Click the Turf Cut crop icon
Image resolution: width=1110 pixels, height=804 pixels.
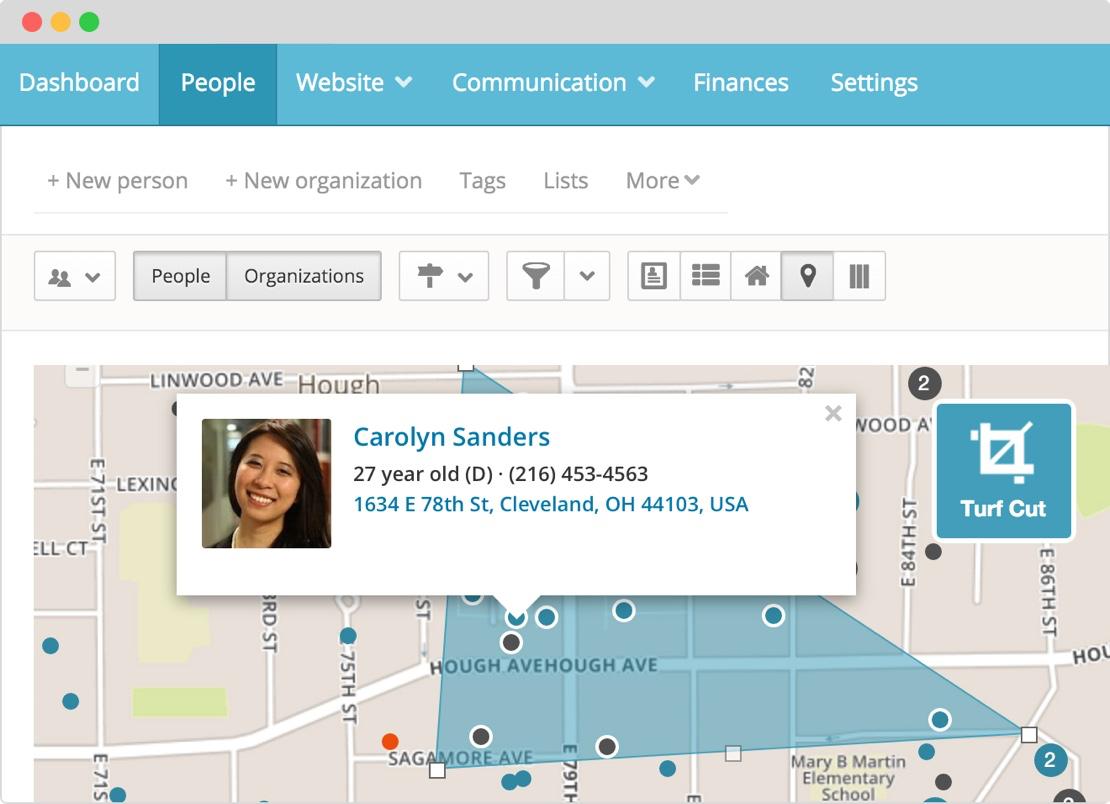[x=1002, y=451]
